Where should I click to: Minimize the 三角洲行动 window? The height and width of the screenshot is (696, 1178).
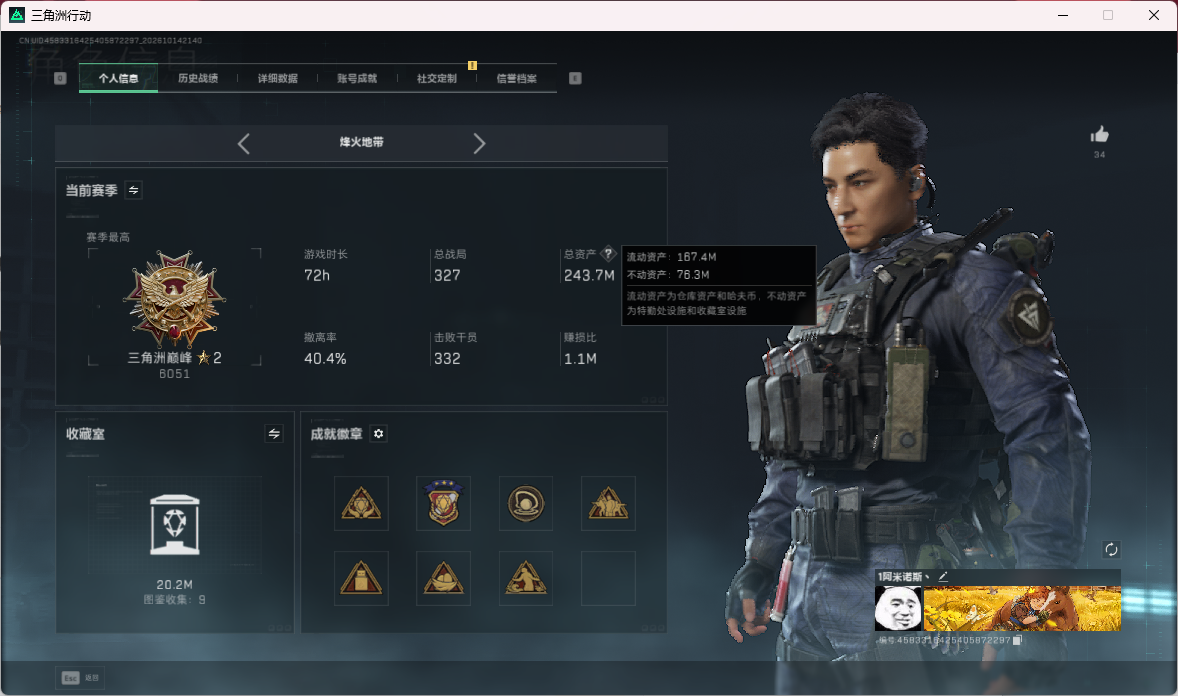1063,15
